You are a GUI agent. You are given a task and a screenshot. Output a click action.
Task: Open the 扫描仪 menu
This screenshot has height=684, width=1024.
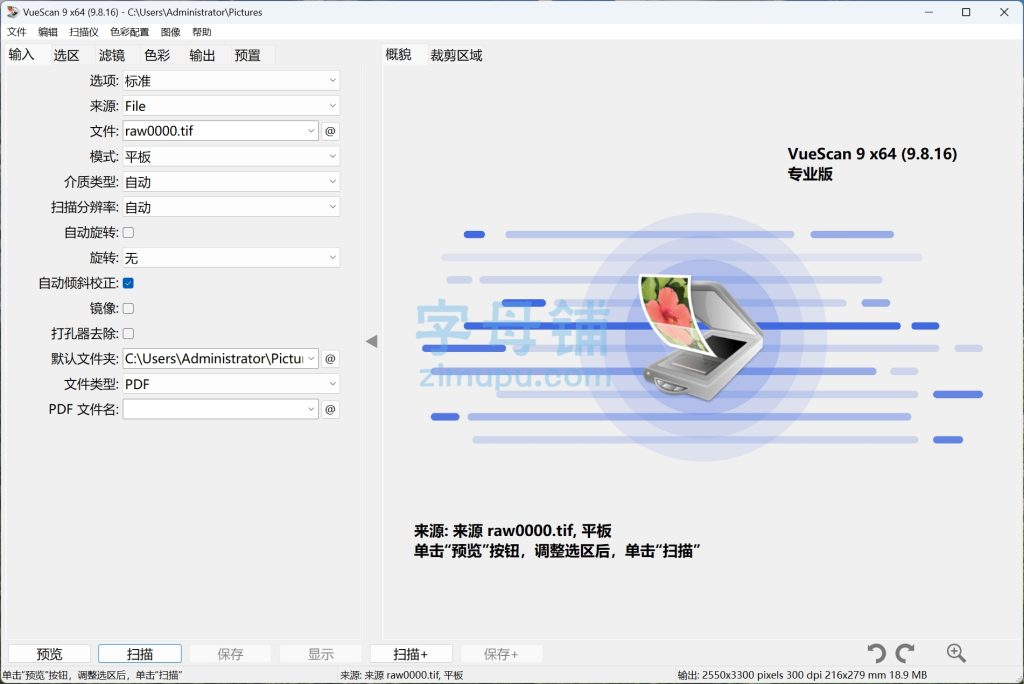(x=84, y=32)
